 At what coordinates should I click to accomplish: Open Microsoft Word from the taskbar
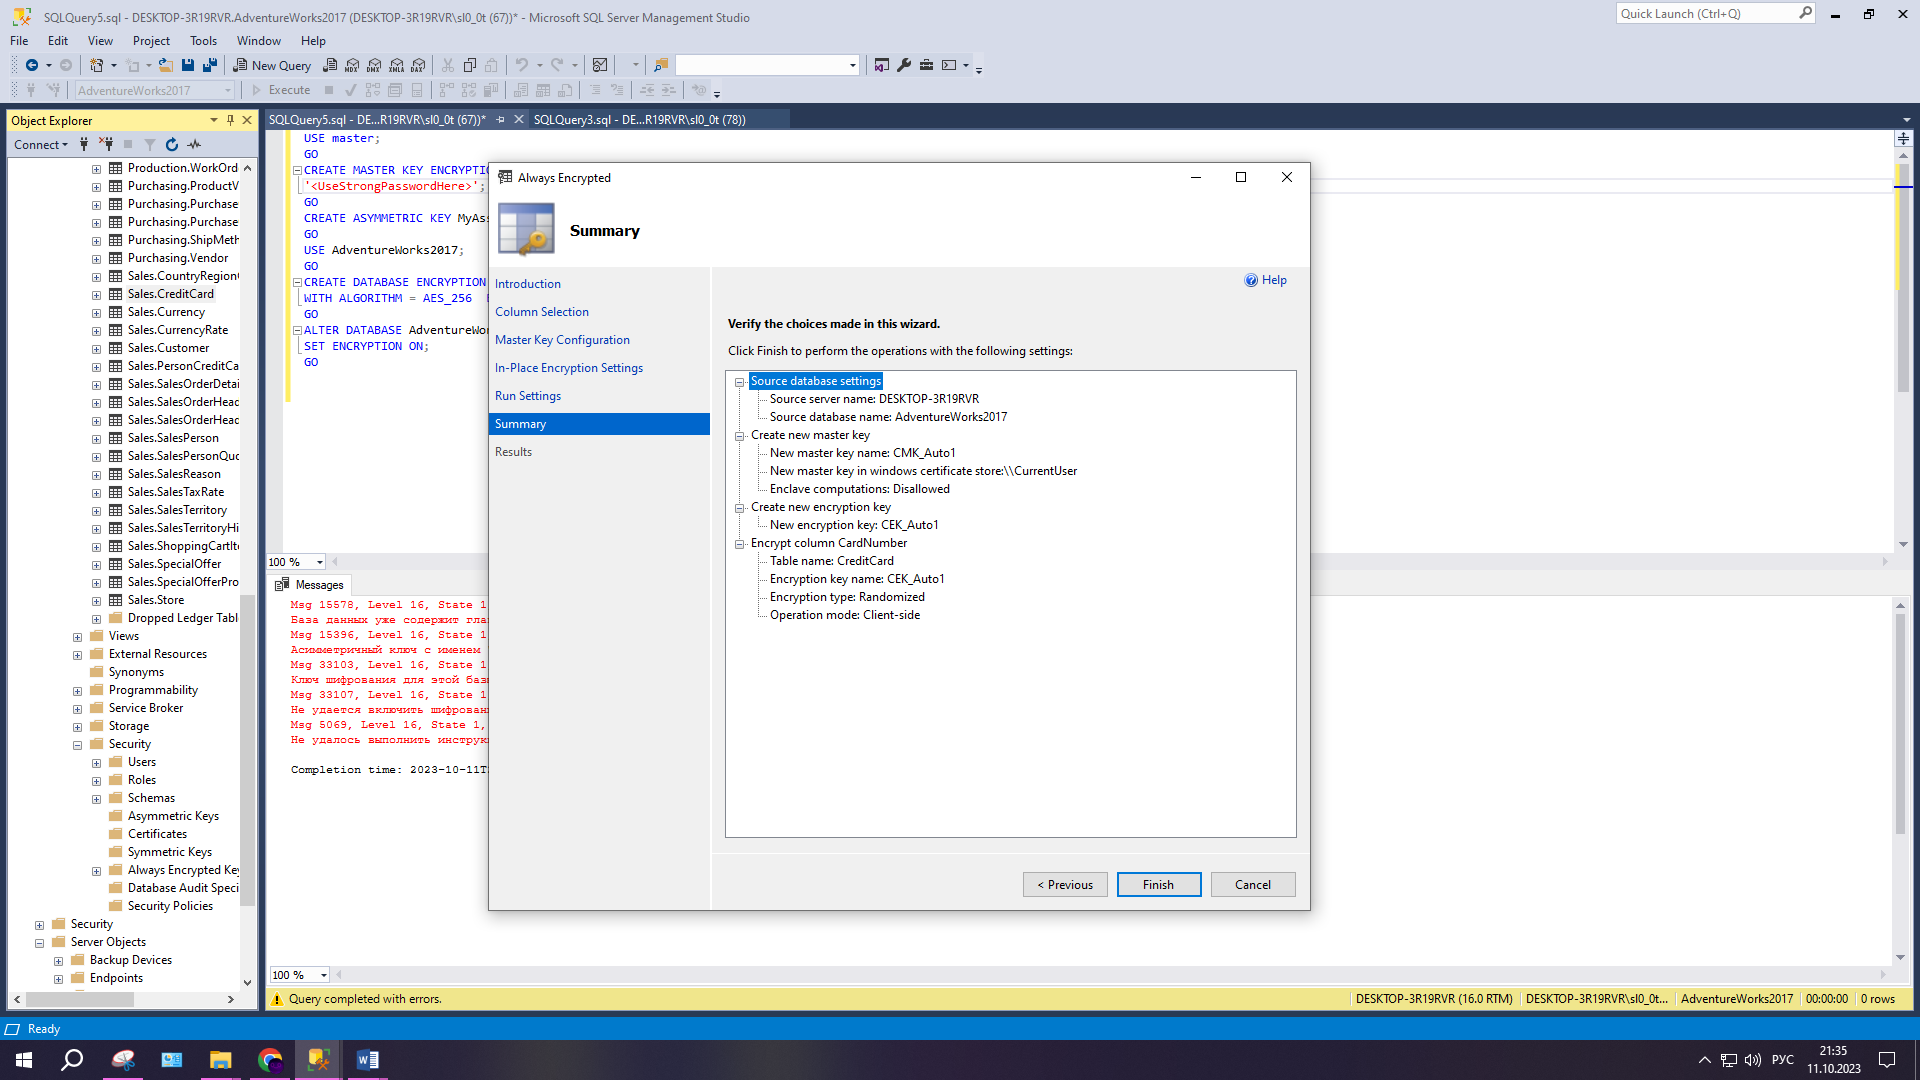pyautogui.click(x=367, y=1059)
